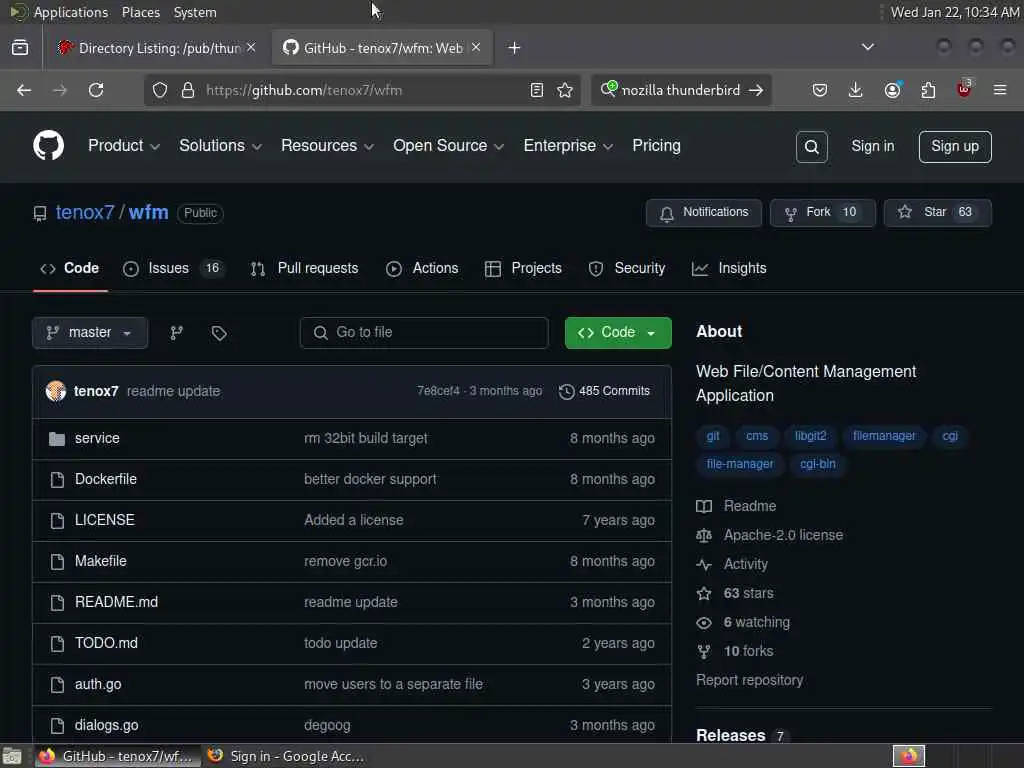
Task: Switch to Pull requests tab
Action: tap(304, 268)
